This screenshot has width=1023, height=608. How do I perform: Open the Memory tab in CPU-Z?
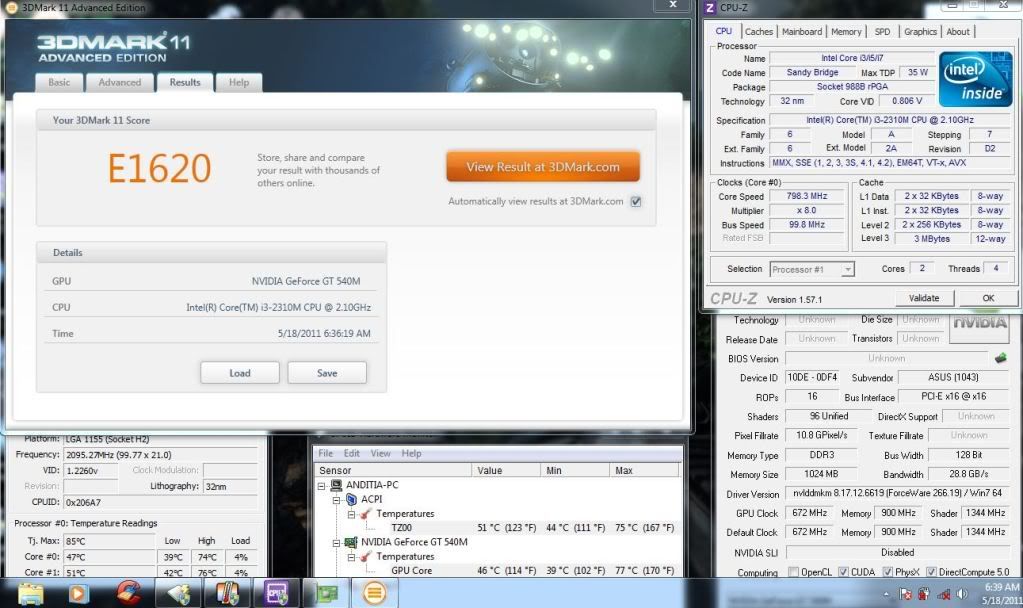click(846, 31)
